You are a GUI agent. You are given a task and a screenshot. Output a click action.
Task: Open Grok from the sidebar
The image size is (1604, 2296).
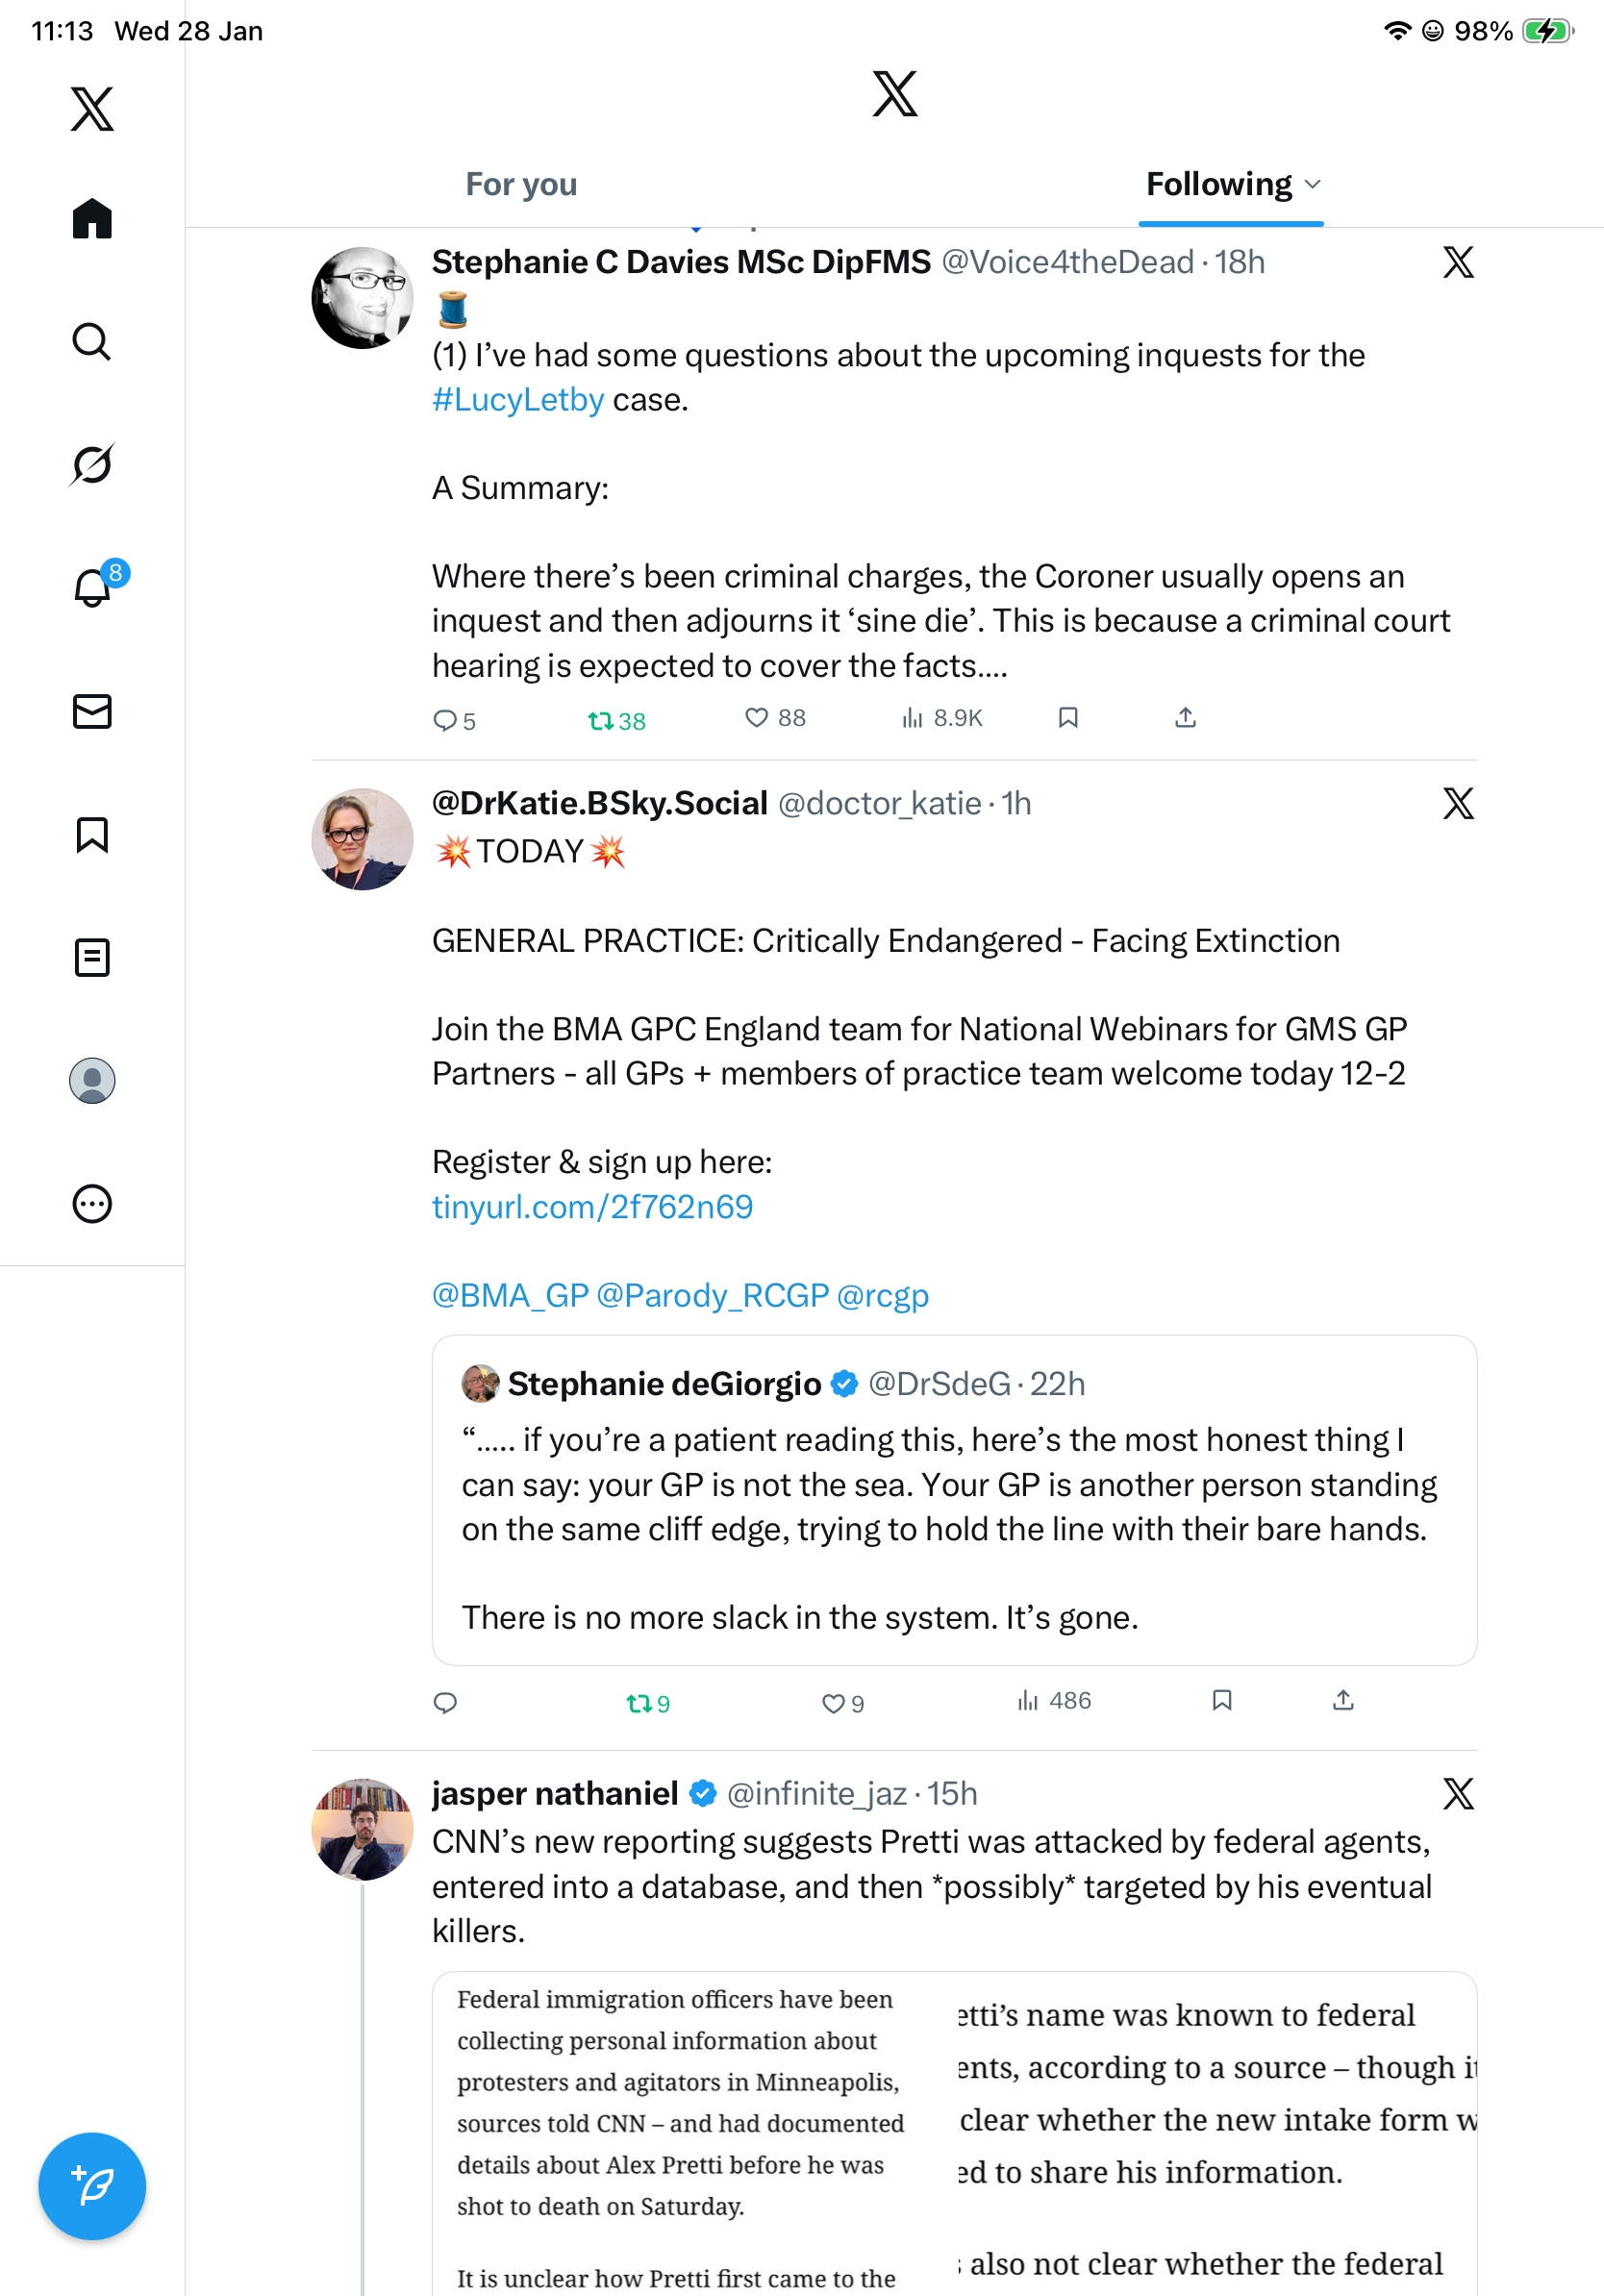(92, 464)
